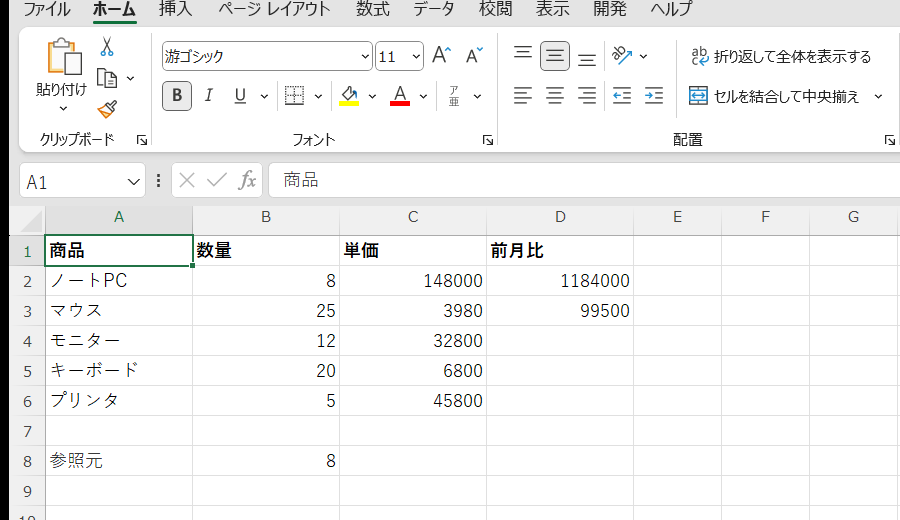Toggle Bold formatting button
Screen dimensions: 900x520
(177, 95)
